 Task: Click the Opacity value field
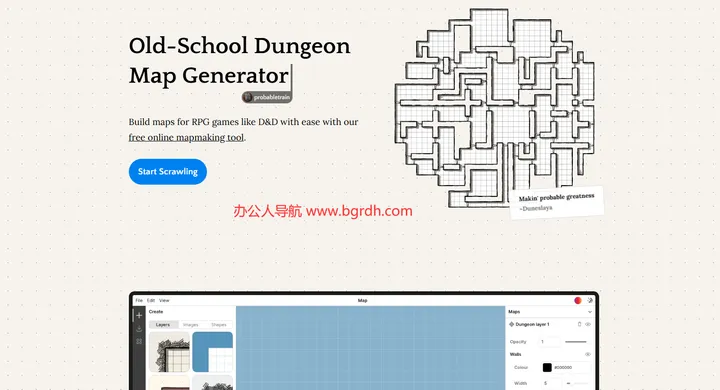[x=550, y=342]
